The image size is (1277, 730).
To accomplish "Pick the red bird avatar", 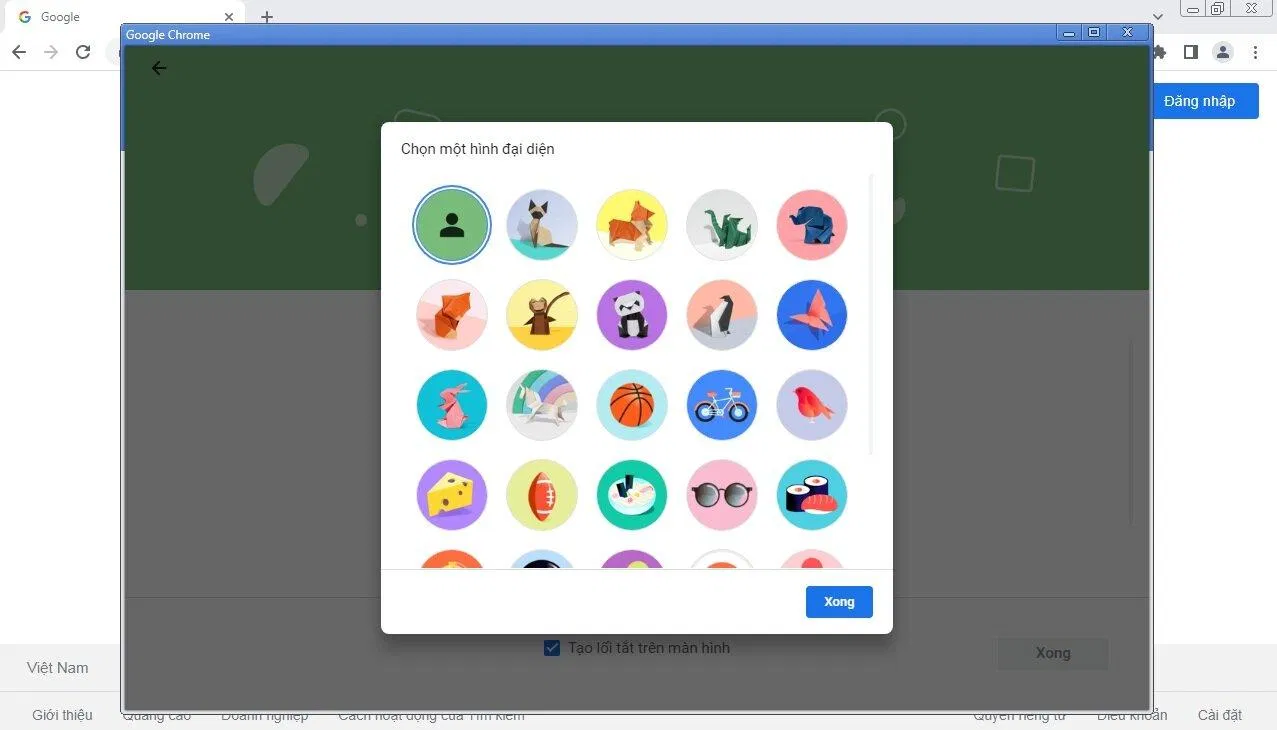I will coord(812,405).
